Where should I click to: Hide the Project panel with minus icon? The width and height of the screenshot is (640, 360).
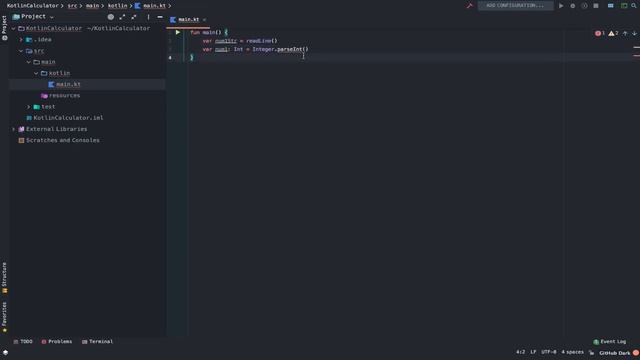coord(160,17)
